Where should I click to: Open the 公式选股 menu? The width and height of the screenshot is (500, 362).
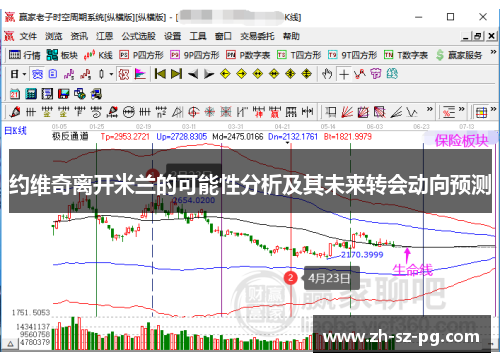tap(138, 36)
